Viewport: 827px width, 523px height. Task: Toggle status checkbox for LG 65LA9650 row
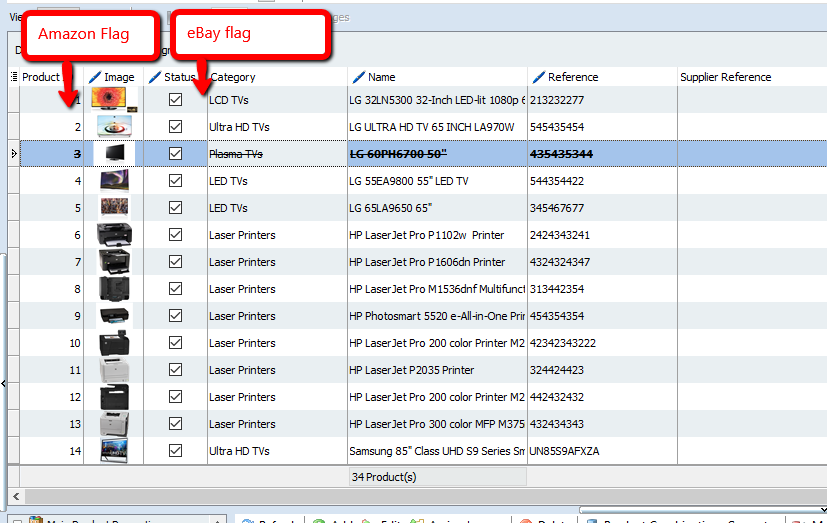tap(176, 208)
